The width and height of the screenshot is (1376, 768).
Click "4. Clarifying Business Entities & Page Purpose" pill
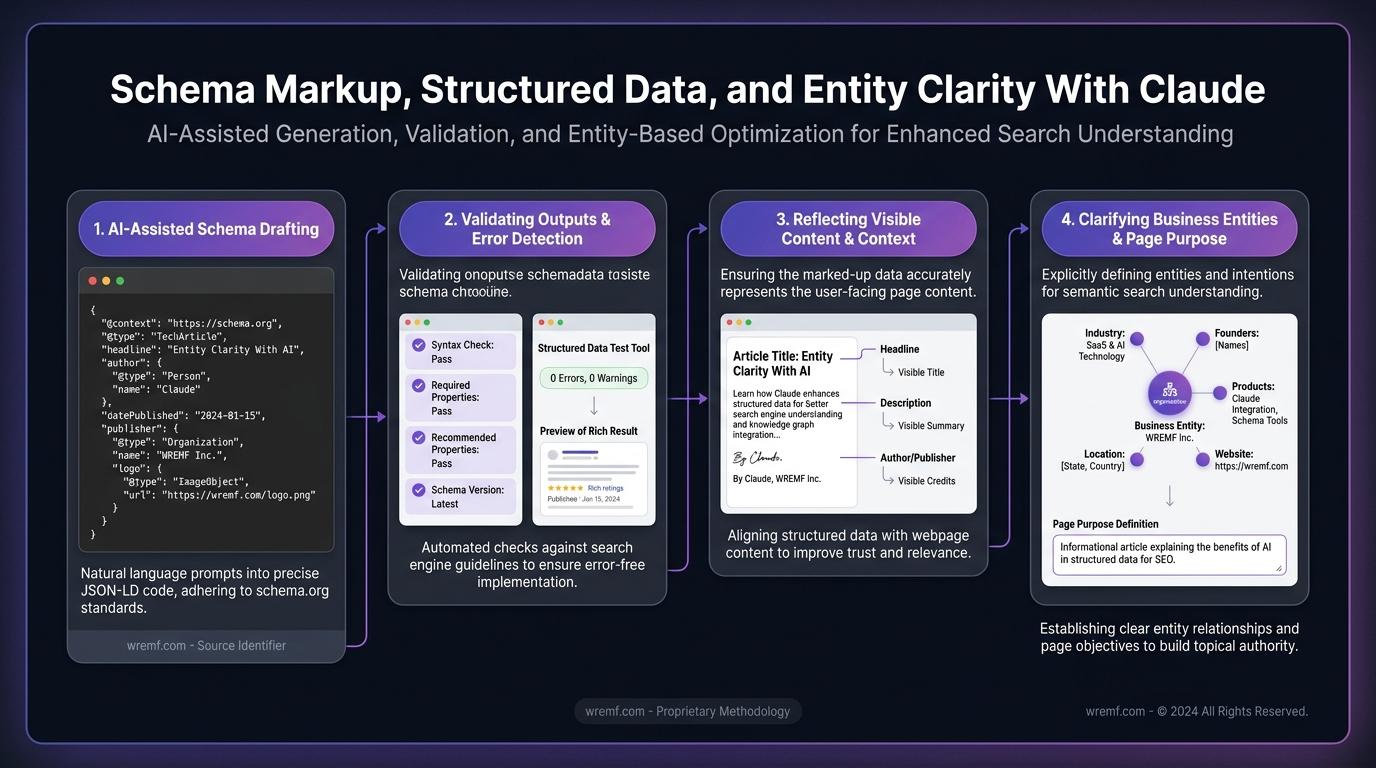pyautogui.click(x=1169, y=229)
